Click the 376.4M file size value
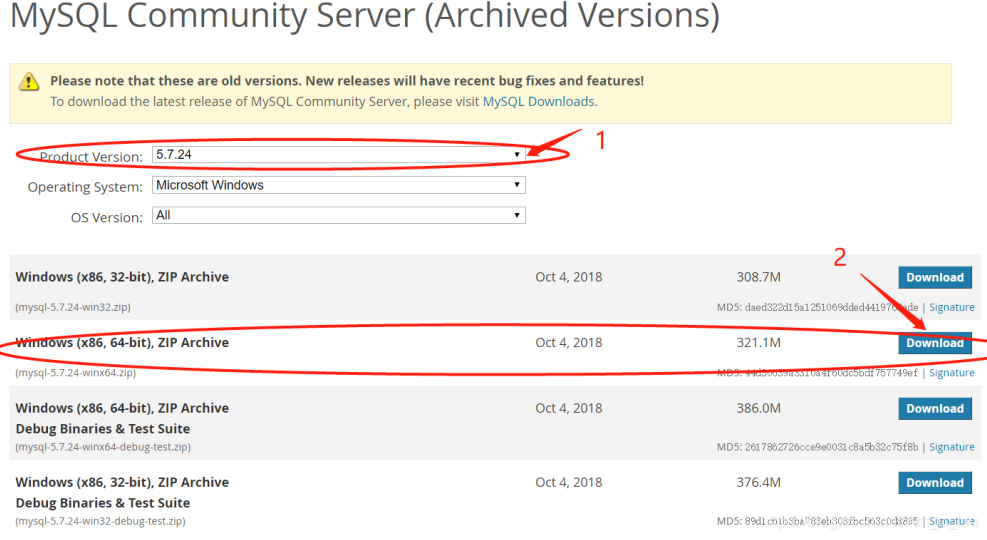The width and height of the screenshot is (987, 540). (x=759, y=482)
